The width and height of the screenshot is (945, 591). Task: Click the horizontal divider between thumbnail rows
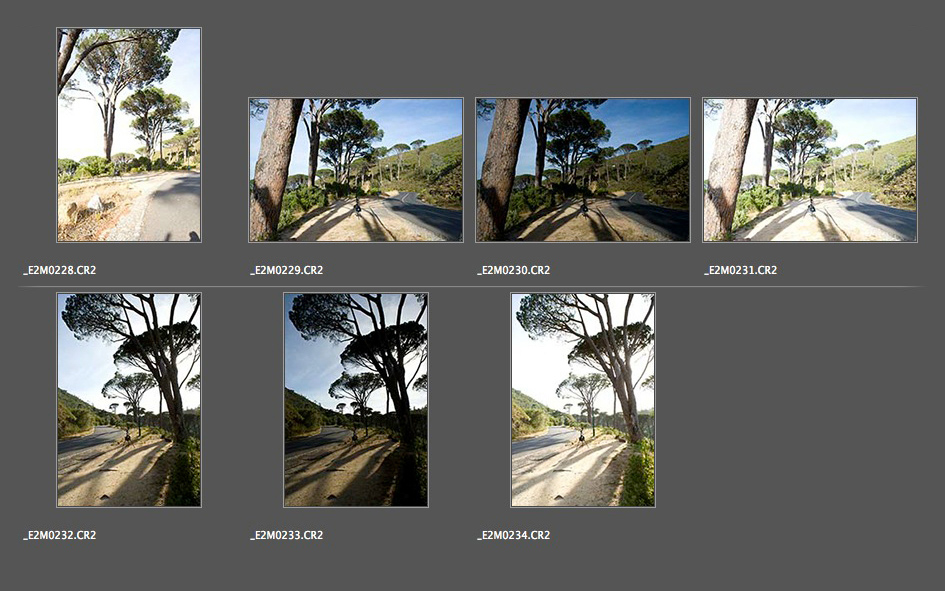[x=470, y=287]
